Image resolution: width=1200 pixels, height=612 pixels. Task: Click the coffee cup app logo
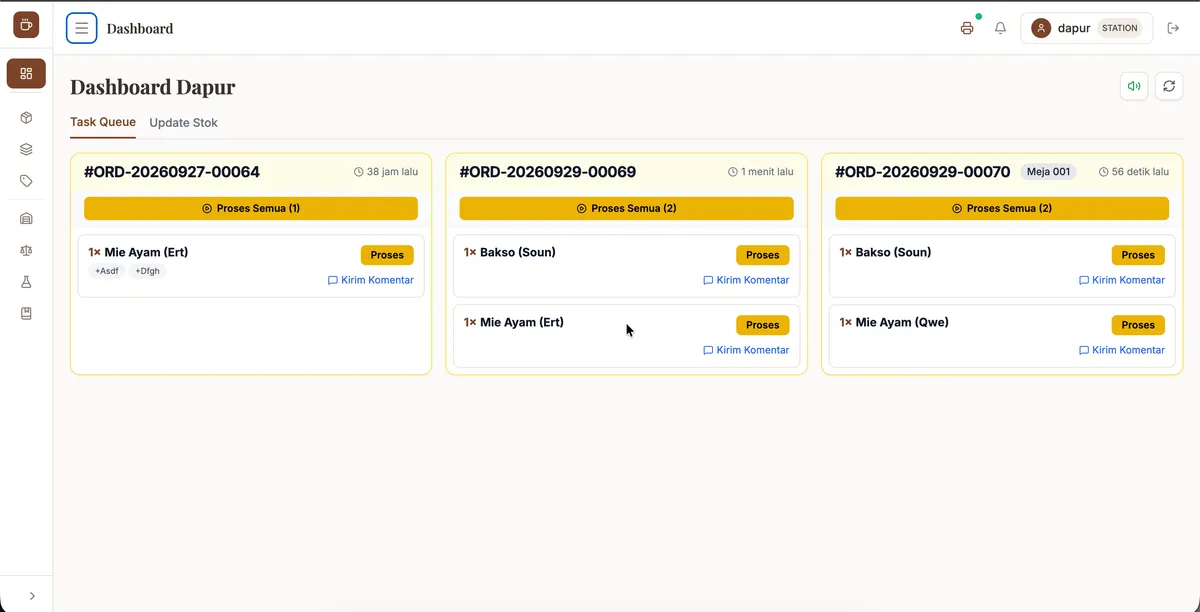[26, 25]
